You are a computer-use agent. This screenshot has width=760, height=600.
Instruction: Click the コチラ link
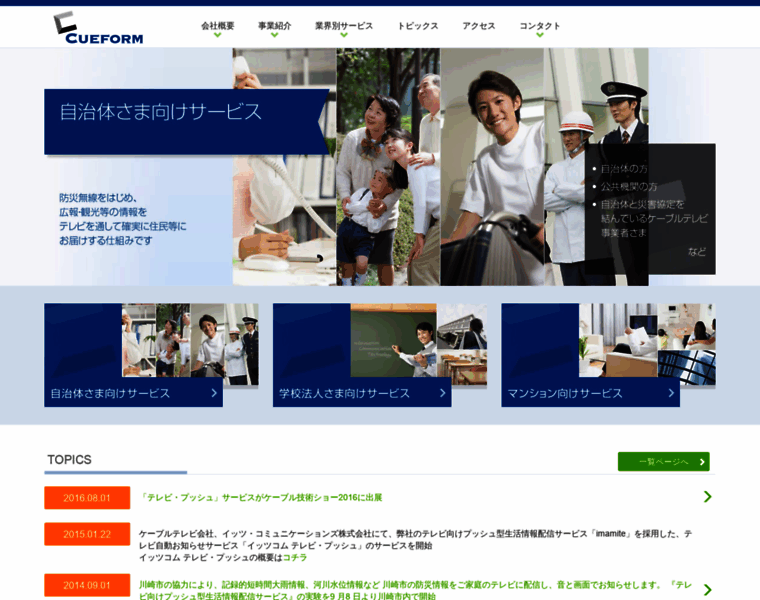coord(295,557)
